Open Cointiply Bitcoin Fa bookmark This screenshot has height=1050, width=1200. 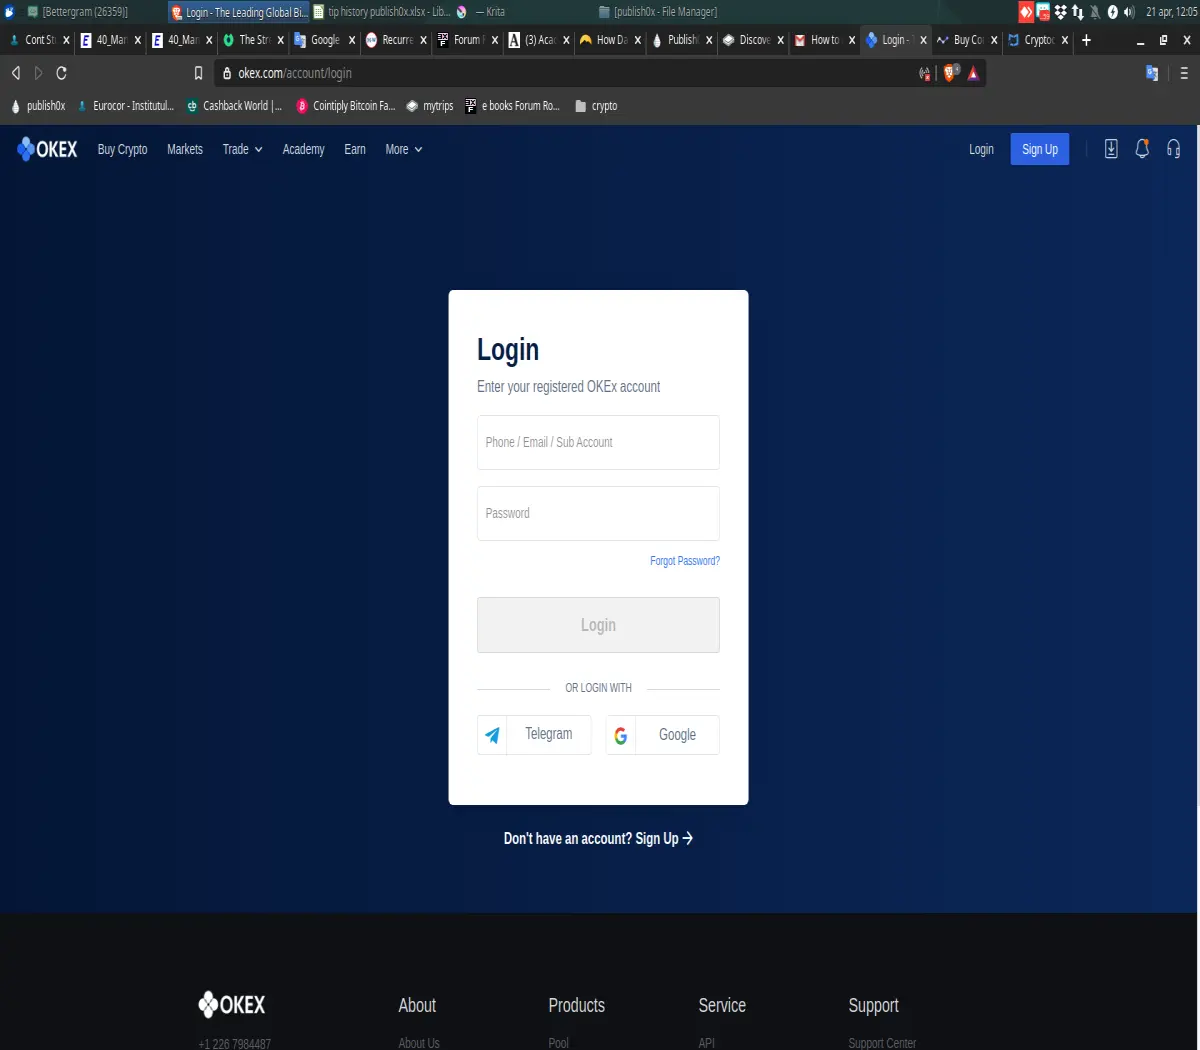pyautogui.click(x=346, y=106)
